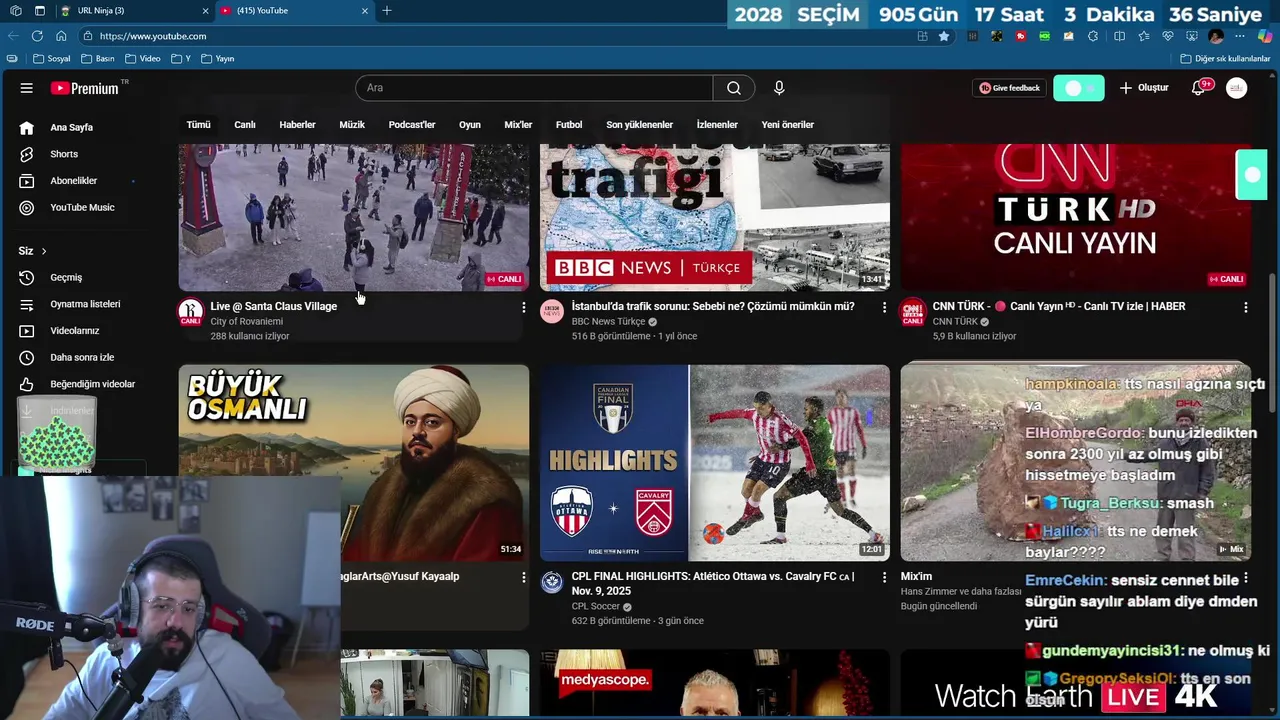
Task: Open Diğer sık kullanılanlar favorites folder
Action: (x=1225, y=59)
